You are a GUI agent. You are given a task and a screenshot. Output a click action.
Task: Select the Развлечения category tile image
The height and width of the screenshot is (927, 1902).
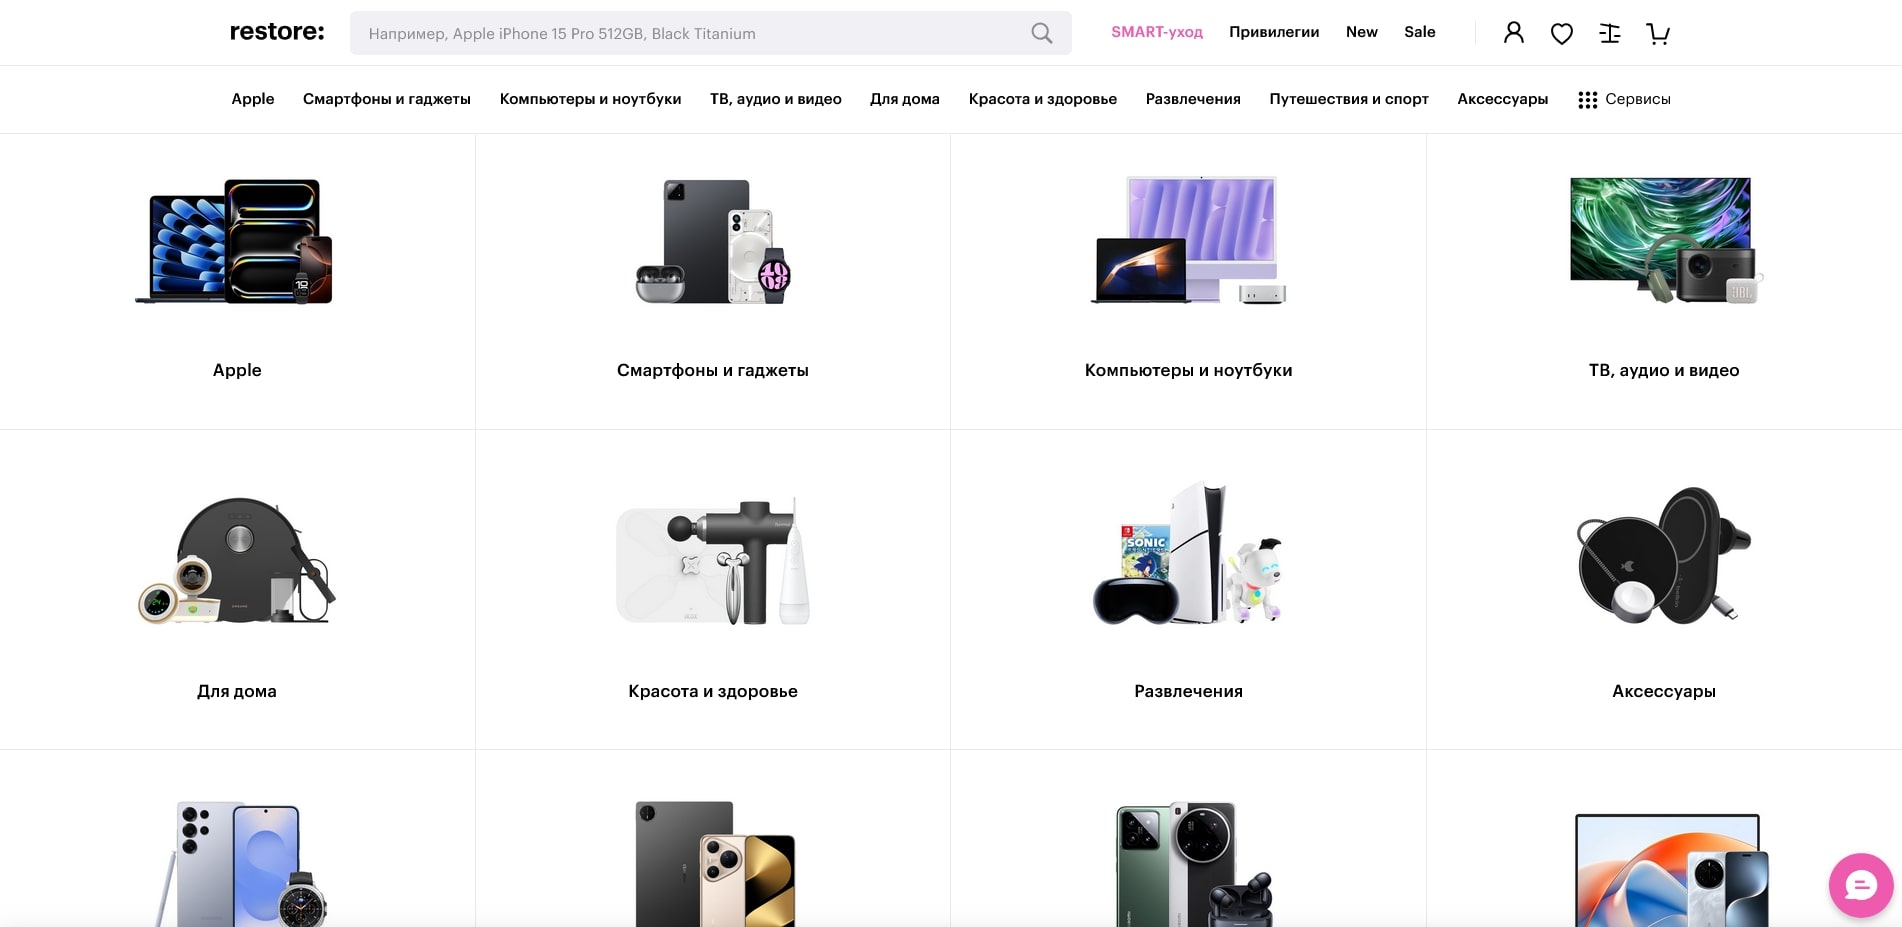click(1188, 555)
